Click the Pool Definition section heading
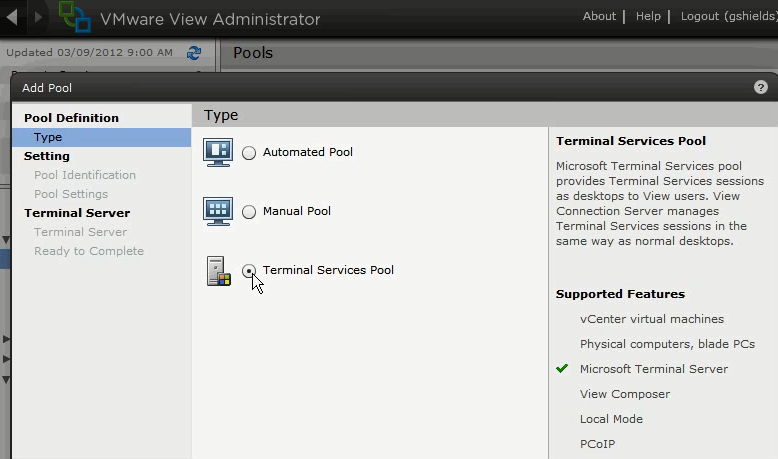Viewport: 778px width, 459px height. (x=71, y=118)
